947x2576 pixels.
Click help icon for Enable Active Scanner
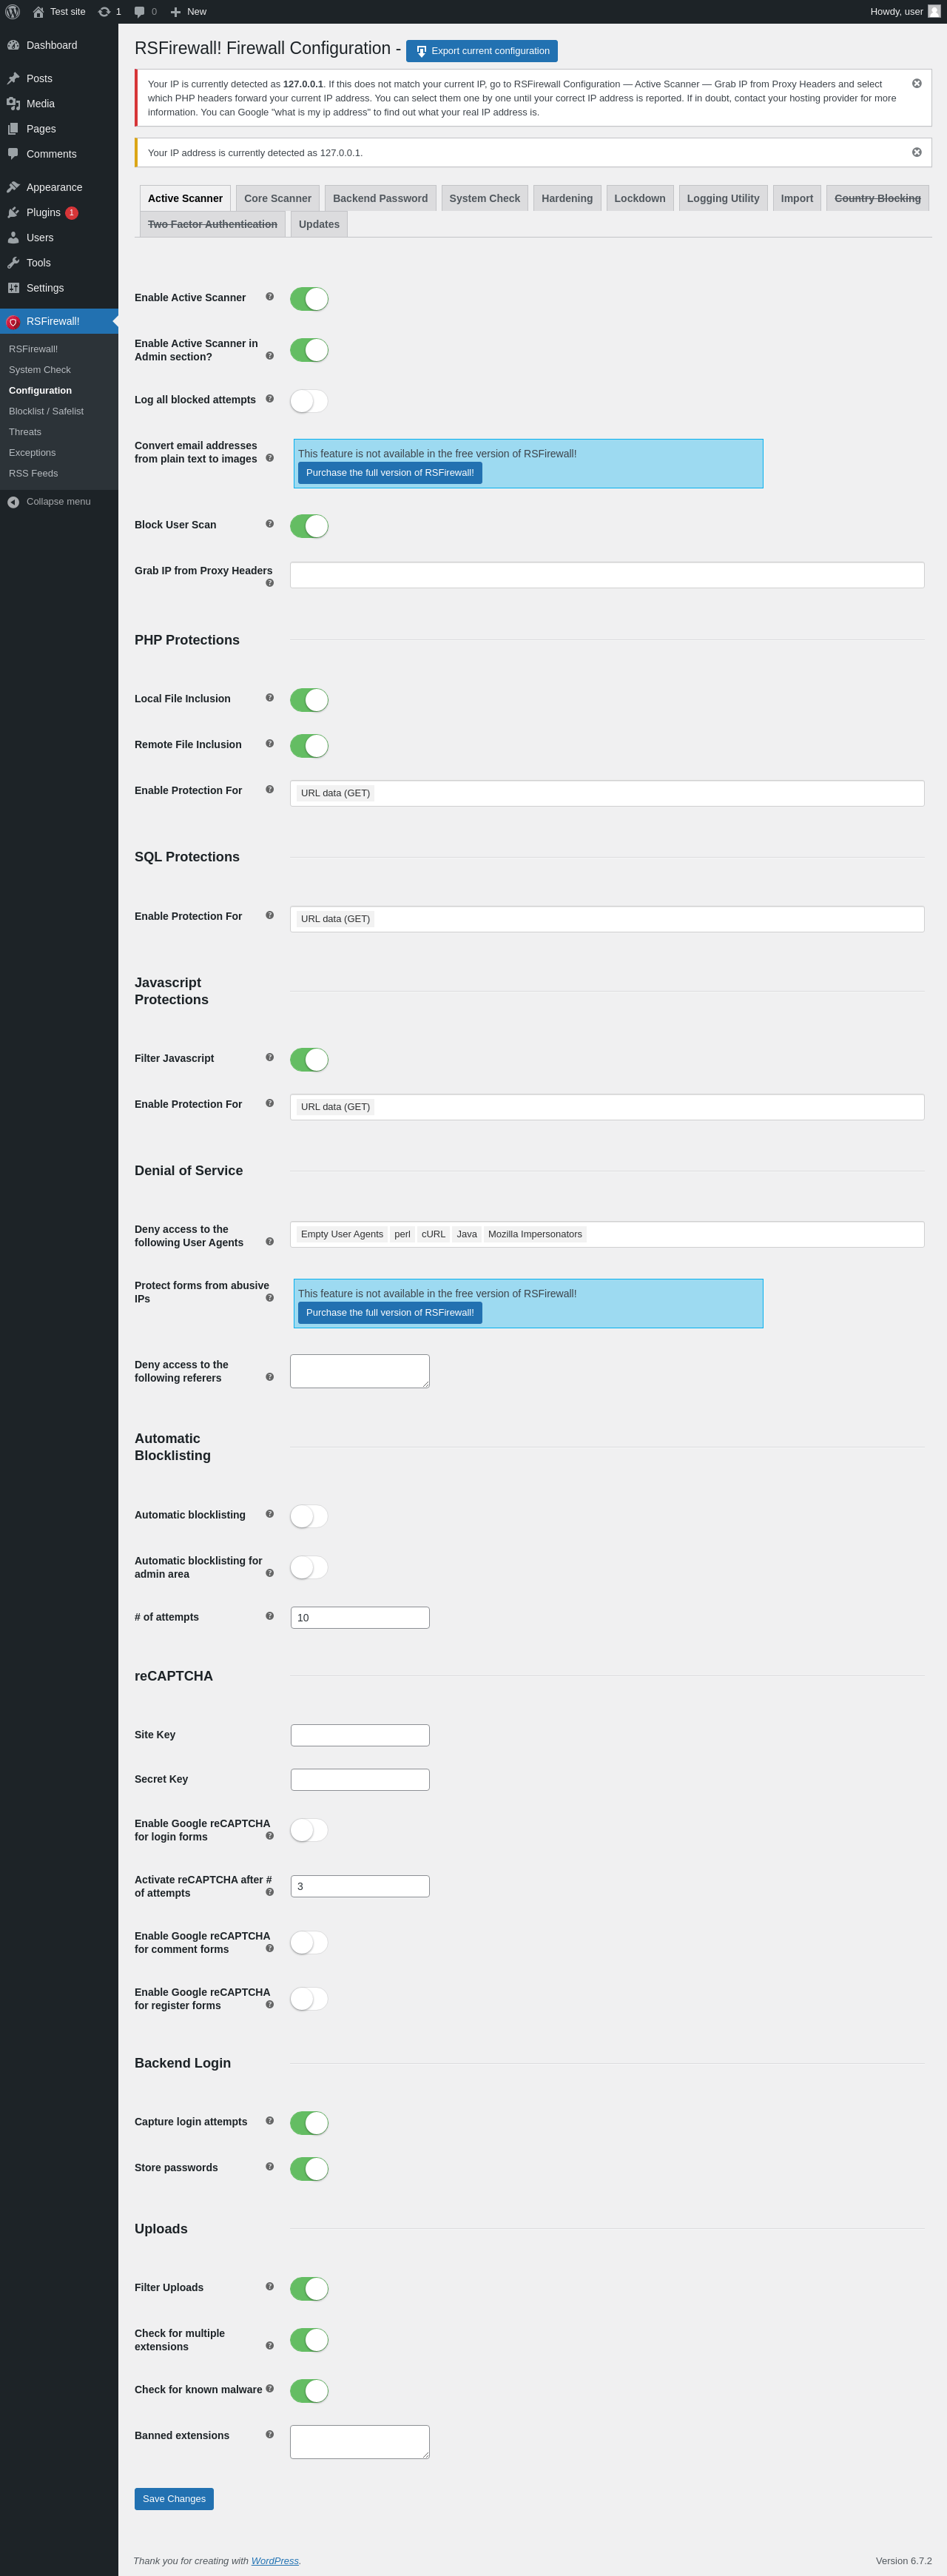coord(269,296)
